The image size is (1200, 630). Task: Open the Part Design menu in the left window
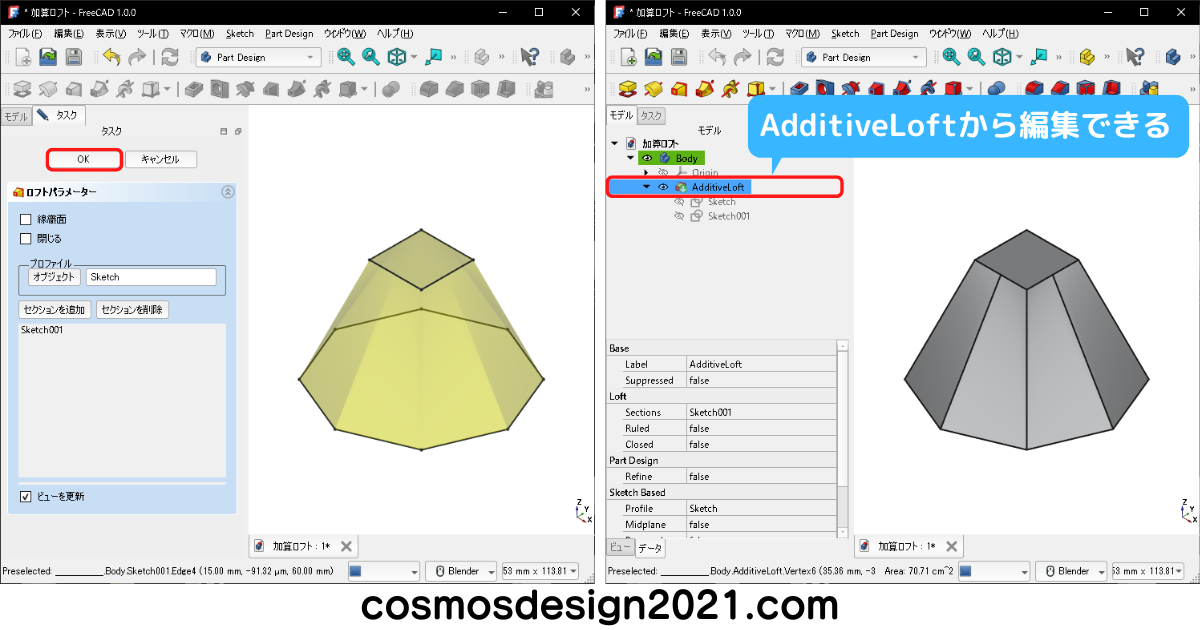289,33
